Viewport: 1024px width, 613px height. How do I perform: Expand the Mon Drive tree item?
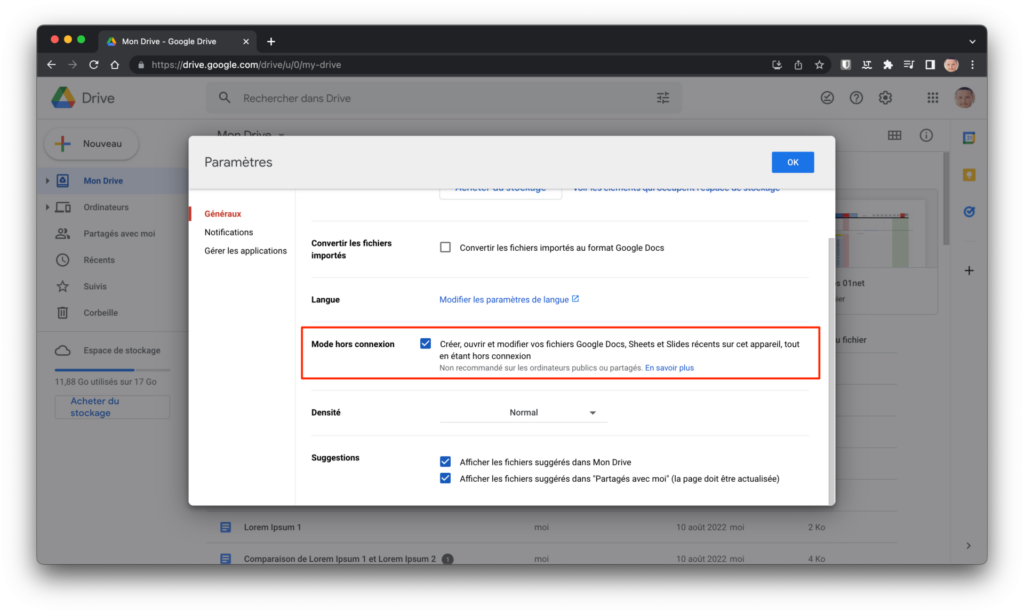pyautogui.click(x=47, y=181)
